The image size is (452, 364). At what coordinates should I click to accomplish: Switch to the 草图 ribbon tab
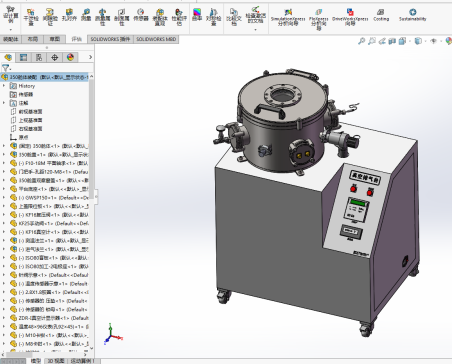55,39
